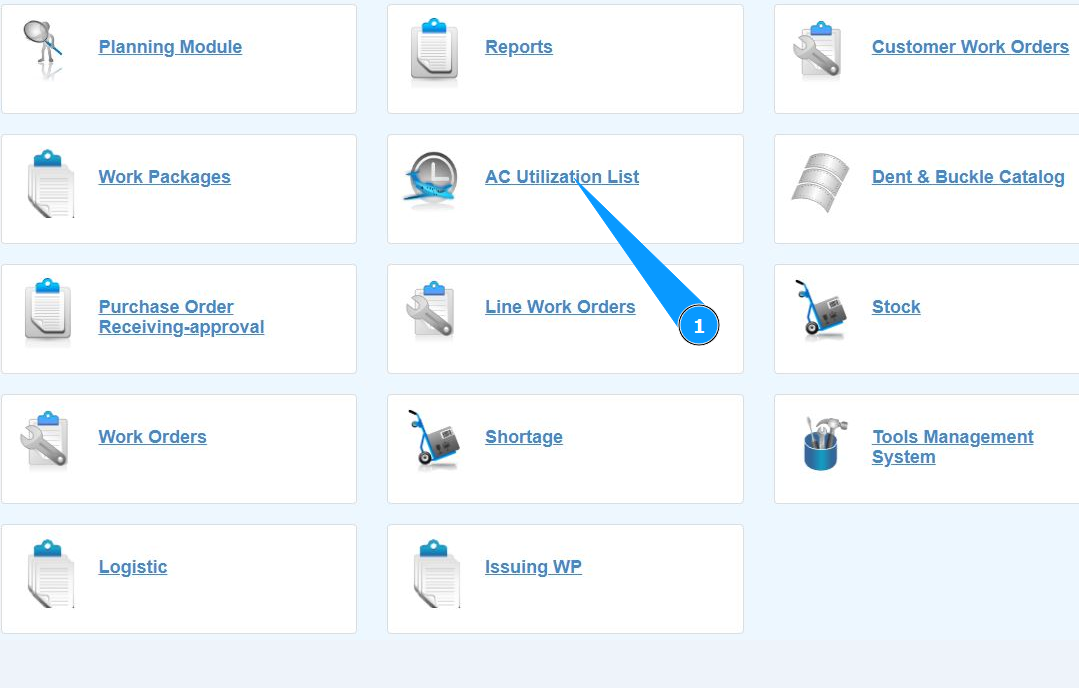The image size is (1079, 691).
Task: Click the Customer Work Orders wrench icon
Action: coord(818,50)
